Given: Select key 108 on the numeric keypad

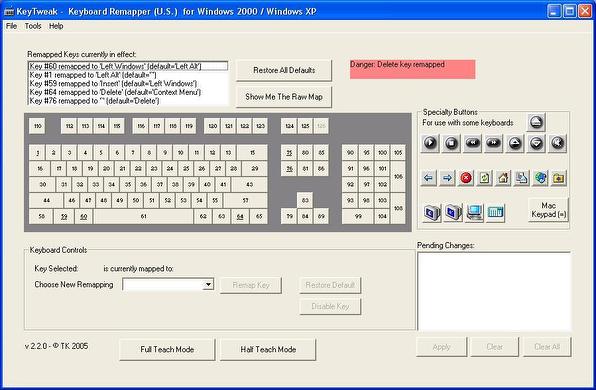Looking at the screenshot, I should point(398,208).
